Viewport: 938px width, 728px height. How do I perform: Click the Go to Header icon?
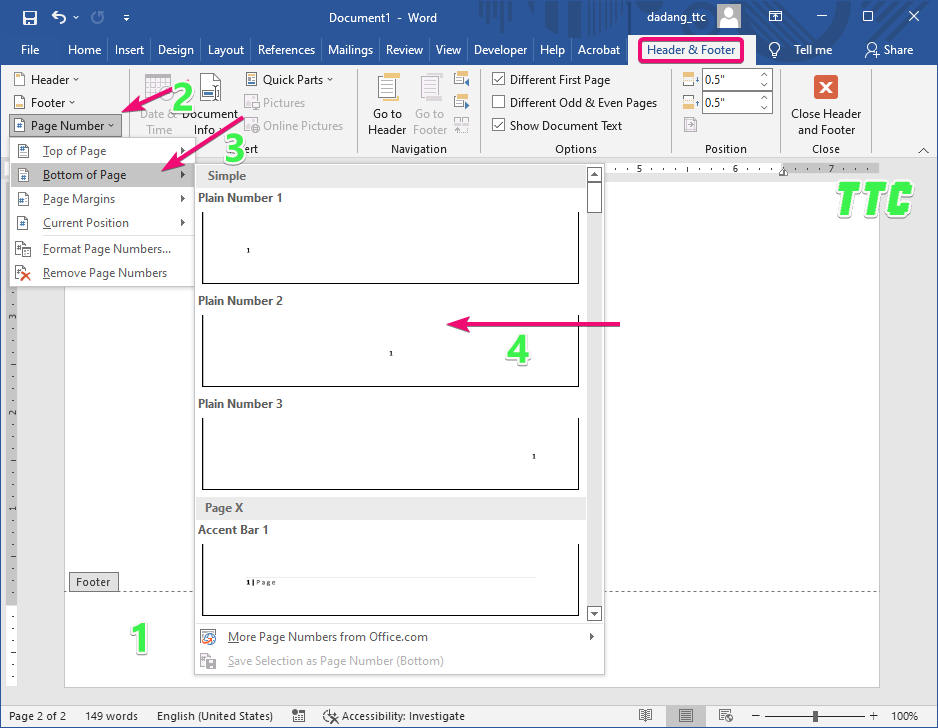(x=386, y=88)
